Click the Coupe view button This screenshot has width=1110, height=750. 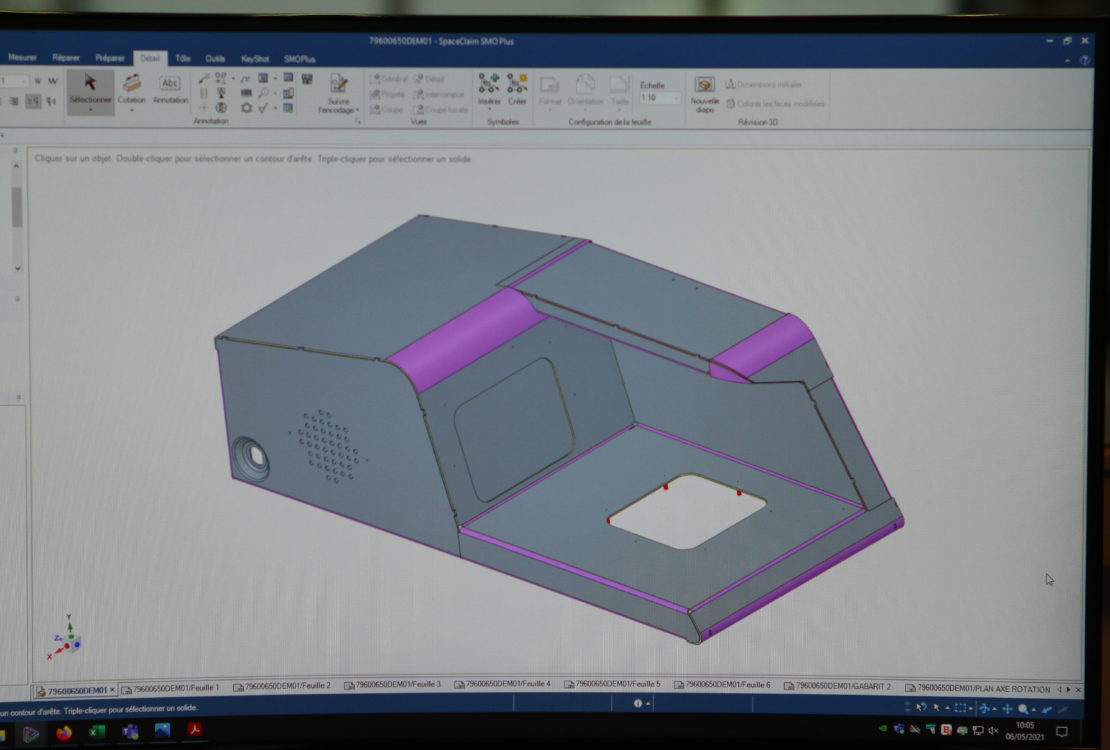pos(387,110)
